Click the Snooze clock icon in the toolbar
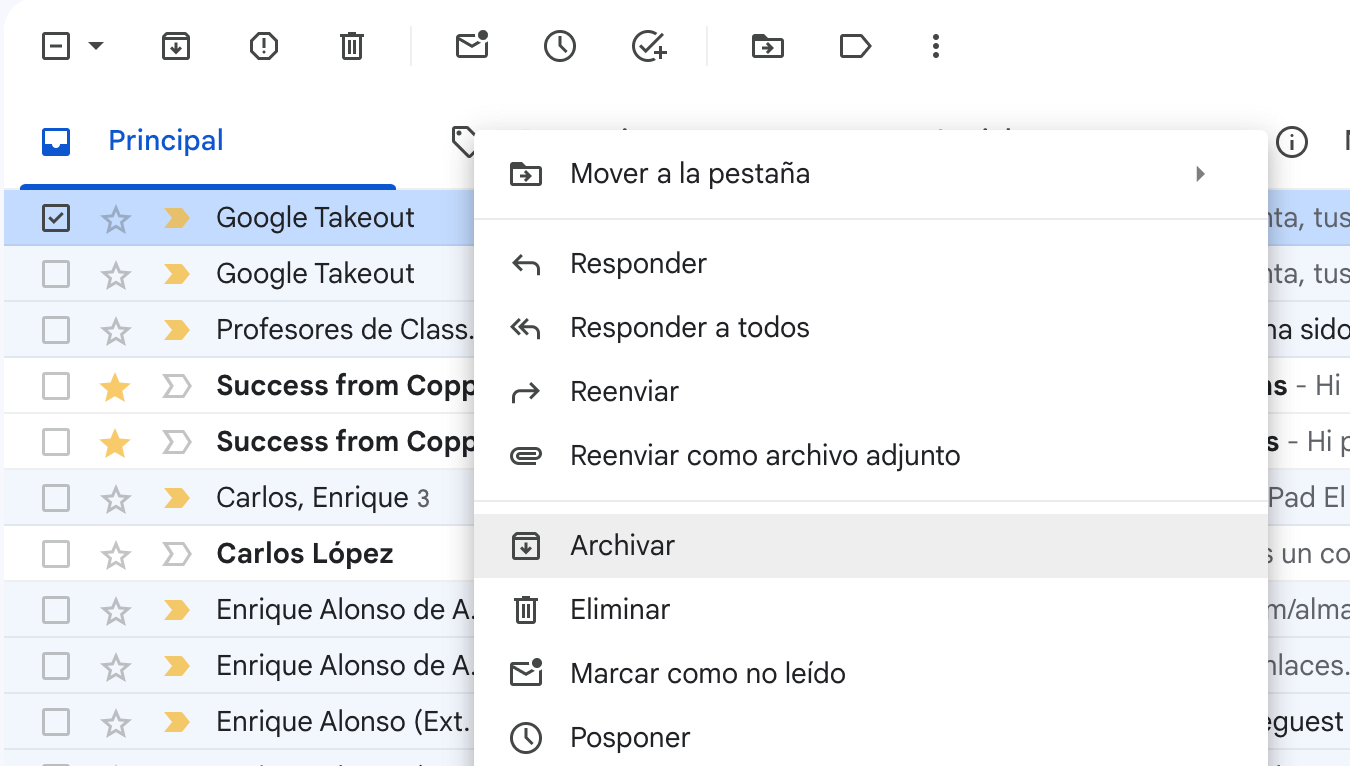Viewport: 1350px width, 766px height. tap(560, 46)
